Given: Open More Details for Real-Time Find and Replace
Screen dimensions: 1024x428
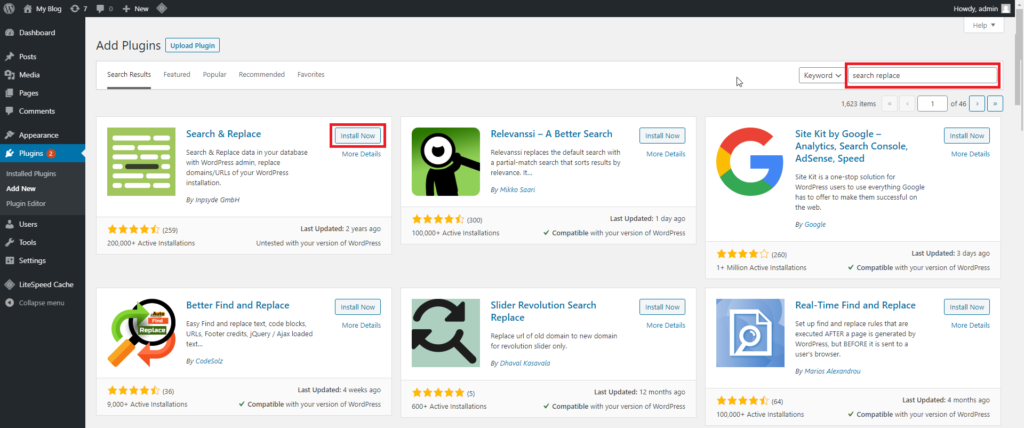Looking at the screenshot, I should tap(970, 325).
